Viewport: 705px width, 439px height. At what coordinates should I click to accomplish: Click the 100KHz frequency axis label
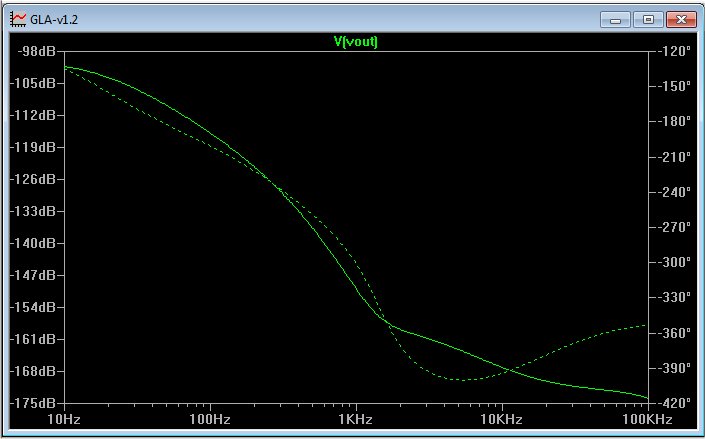tap(647, 420)
